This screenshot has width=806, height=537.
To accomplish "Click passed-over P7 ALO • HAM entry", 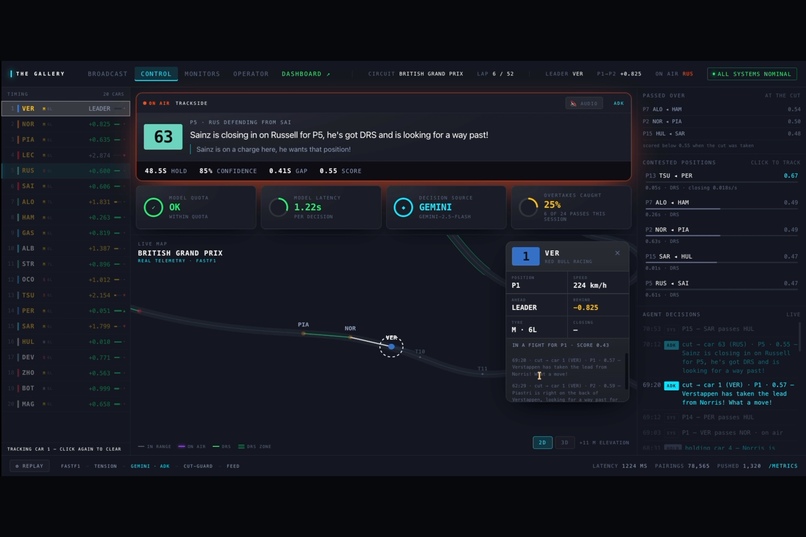I will click(722, 109).
